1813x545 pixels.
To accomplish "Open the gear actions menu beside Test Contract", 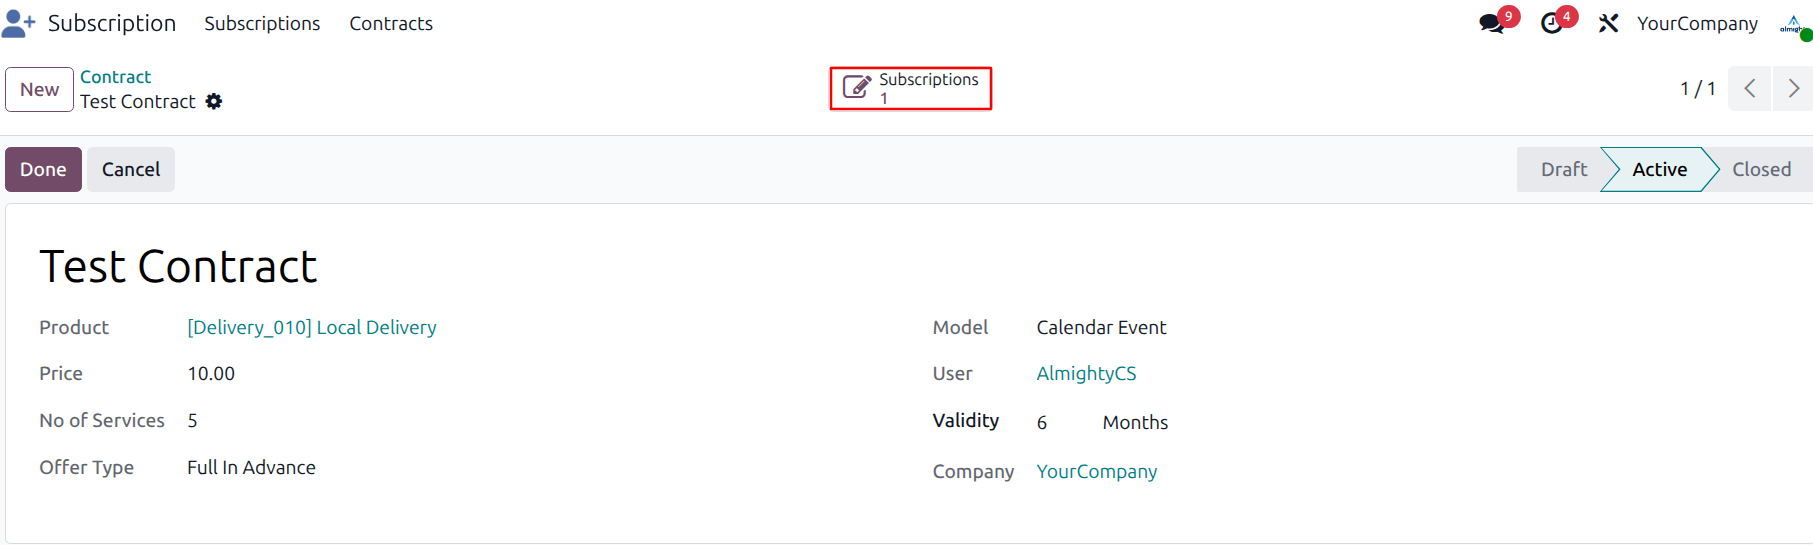I will pyautogui.click(x=214, y=102).
